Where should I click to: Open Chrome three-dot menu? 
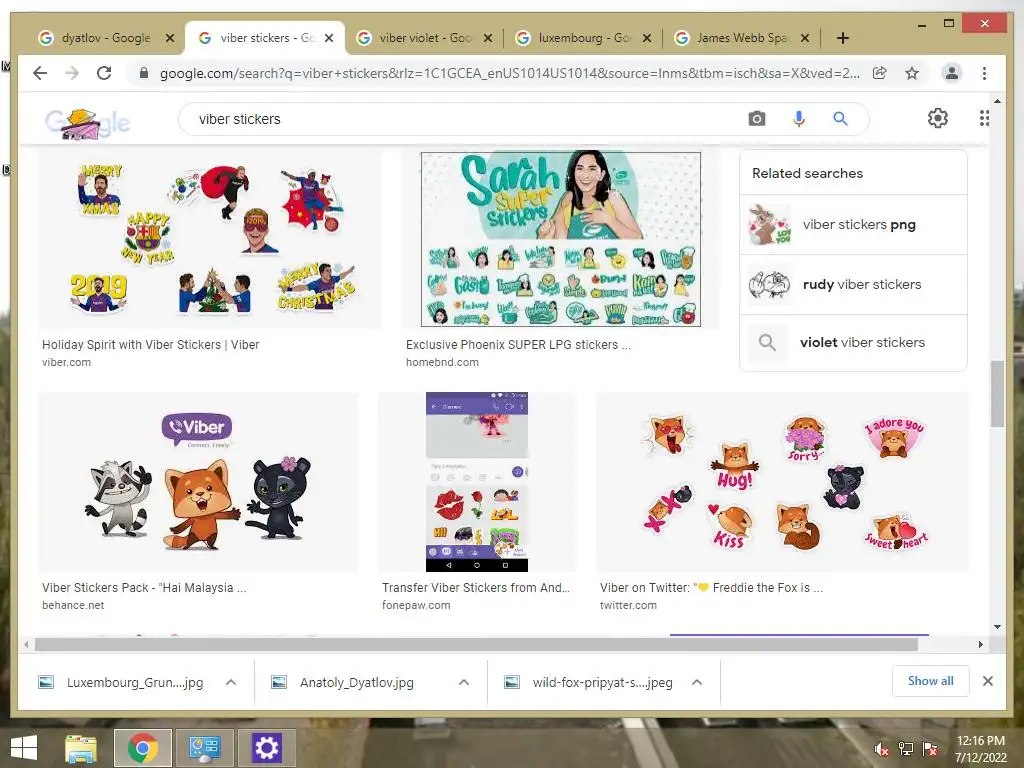(984, 73)
